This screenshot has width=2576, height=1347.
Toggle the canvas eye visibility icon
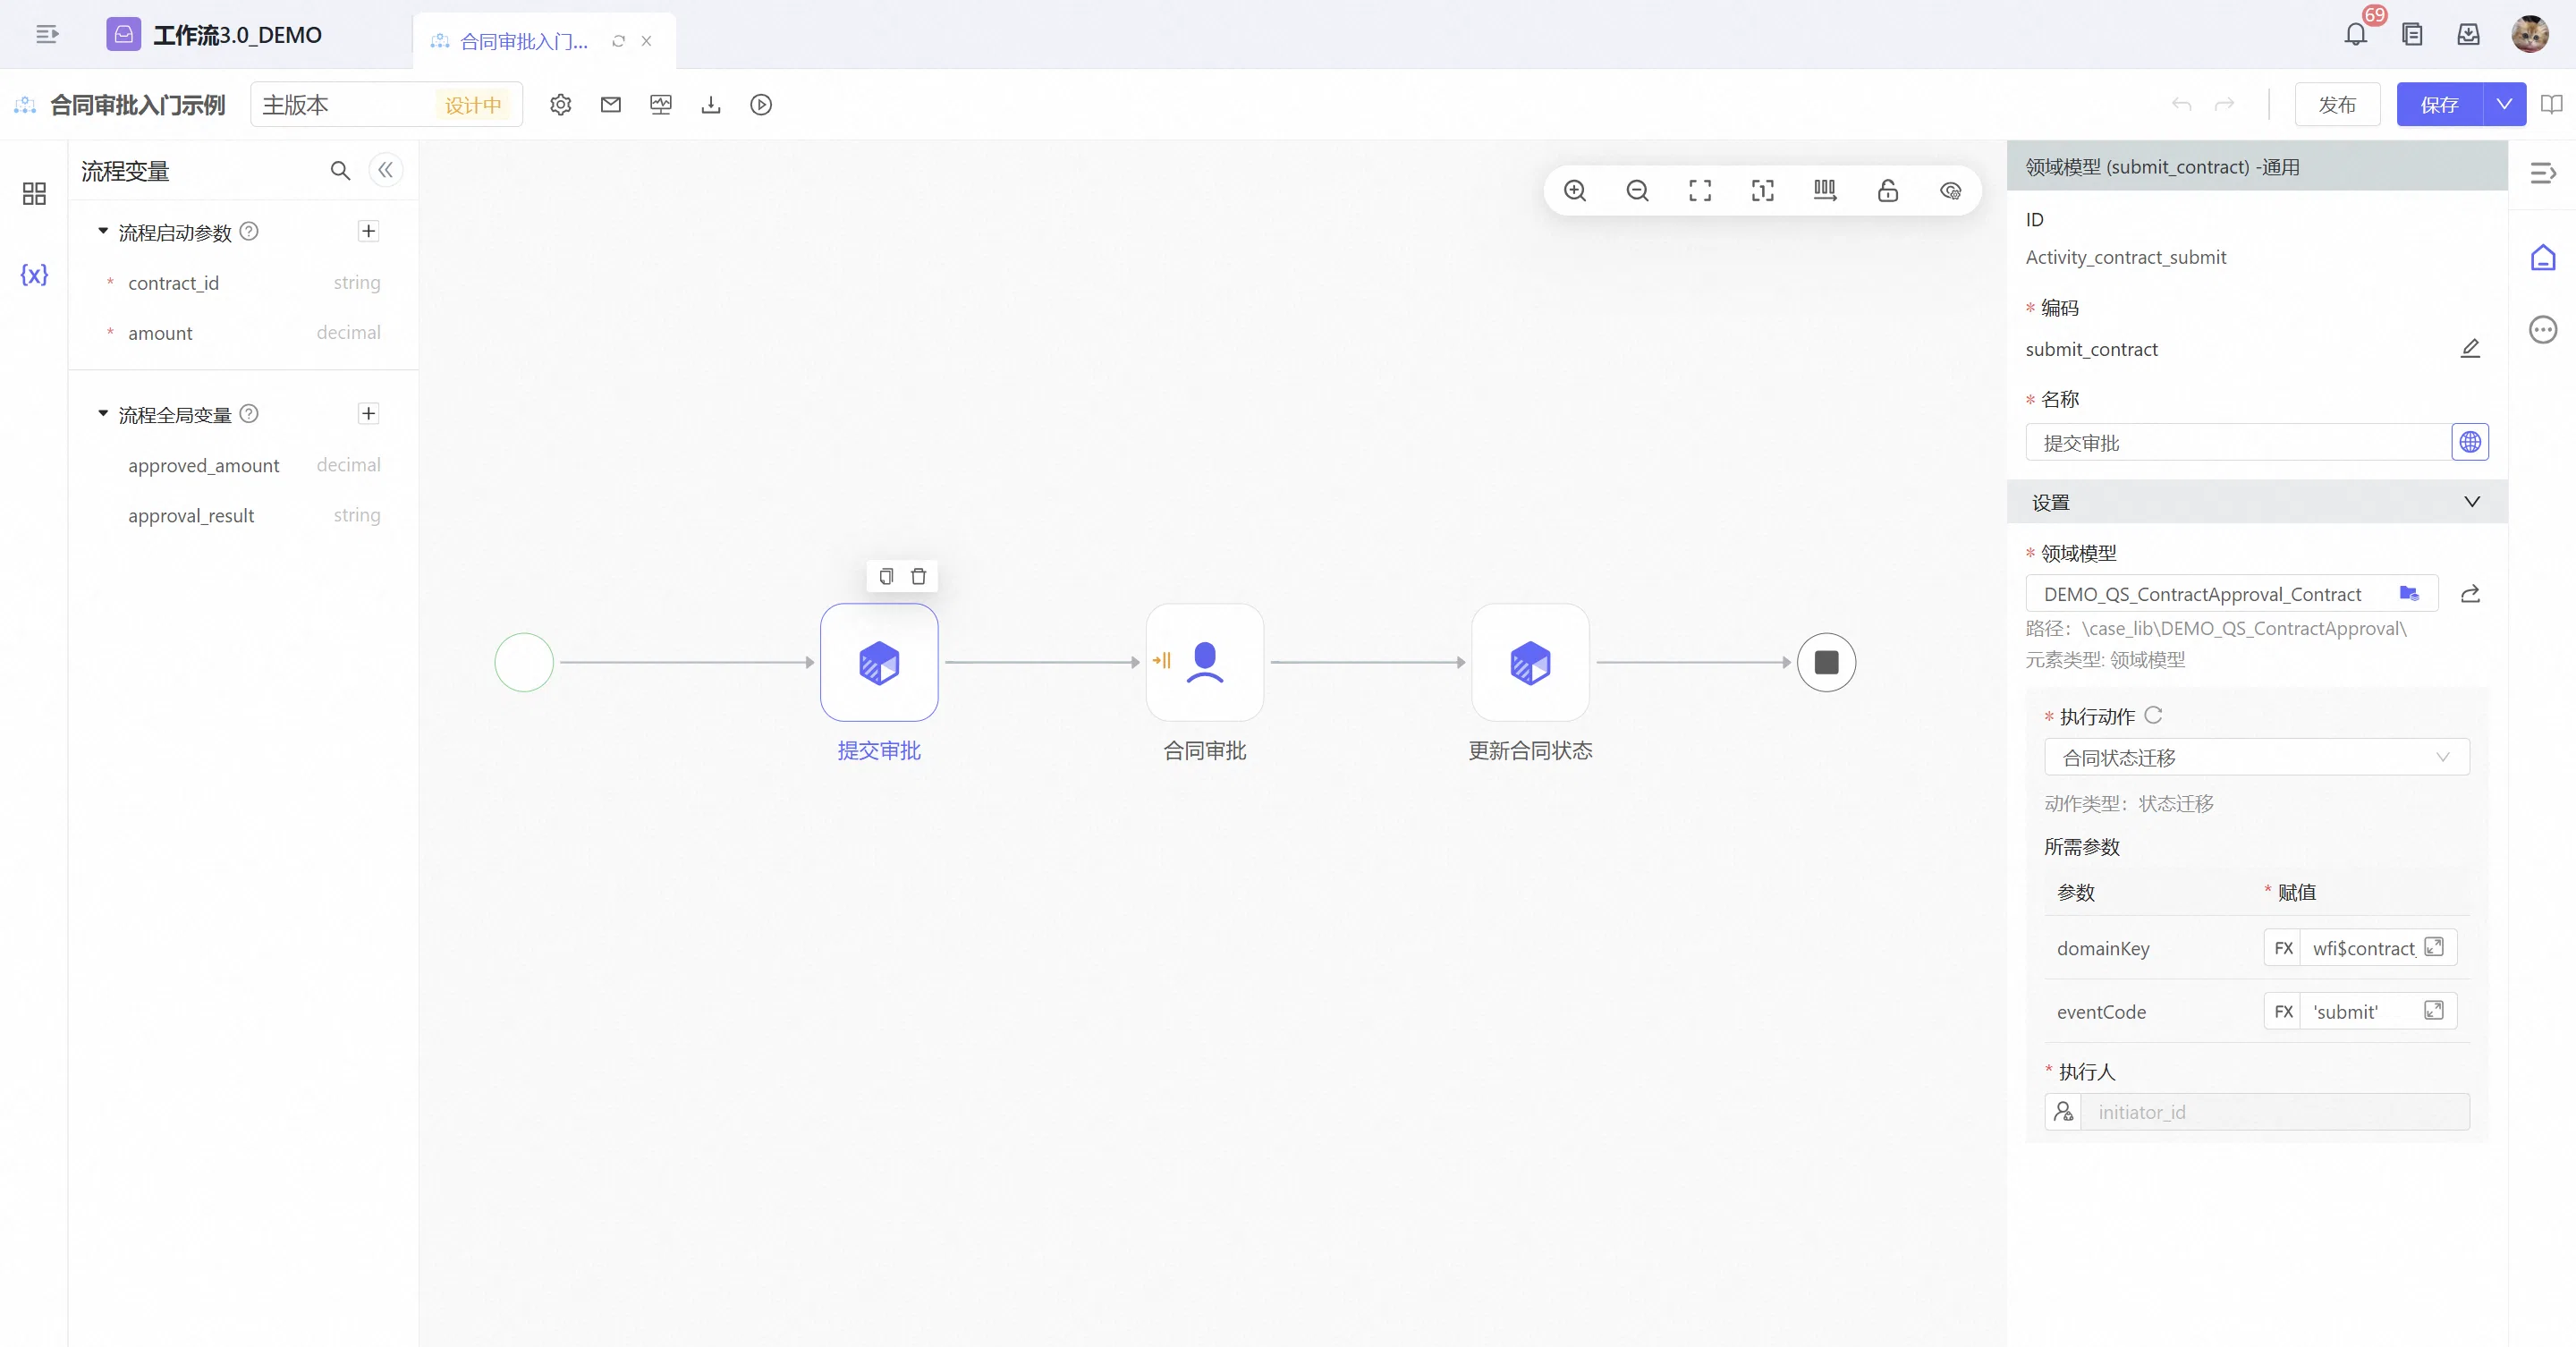click(x=1951, y=191)
